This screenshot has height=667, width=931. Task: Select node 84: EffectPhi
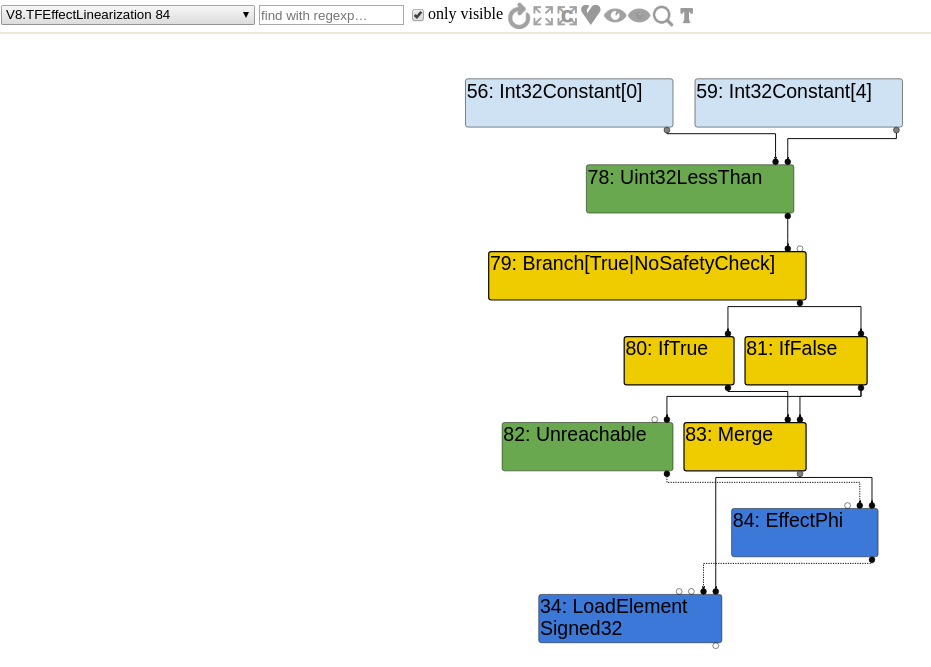coord(805,533)
